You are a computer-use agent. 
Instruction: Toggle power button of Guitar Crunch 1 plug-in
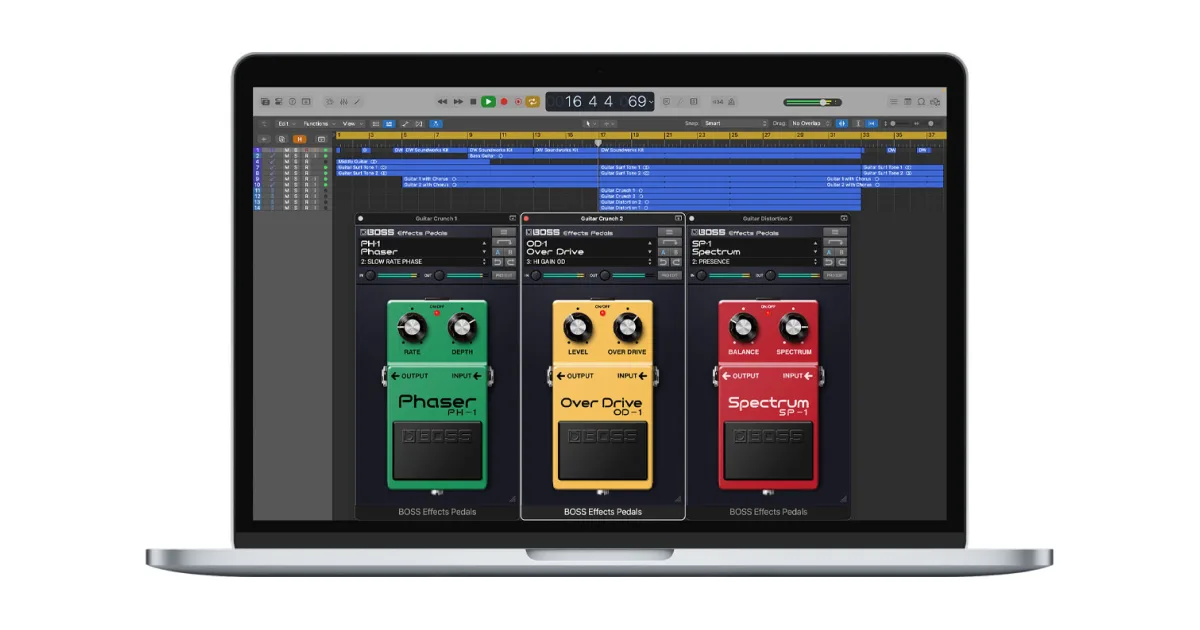click(x=360, y=218)
